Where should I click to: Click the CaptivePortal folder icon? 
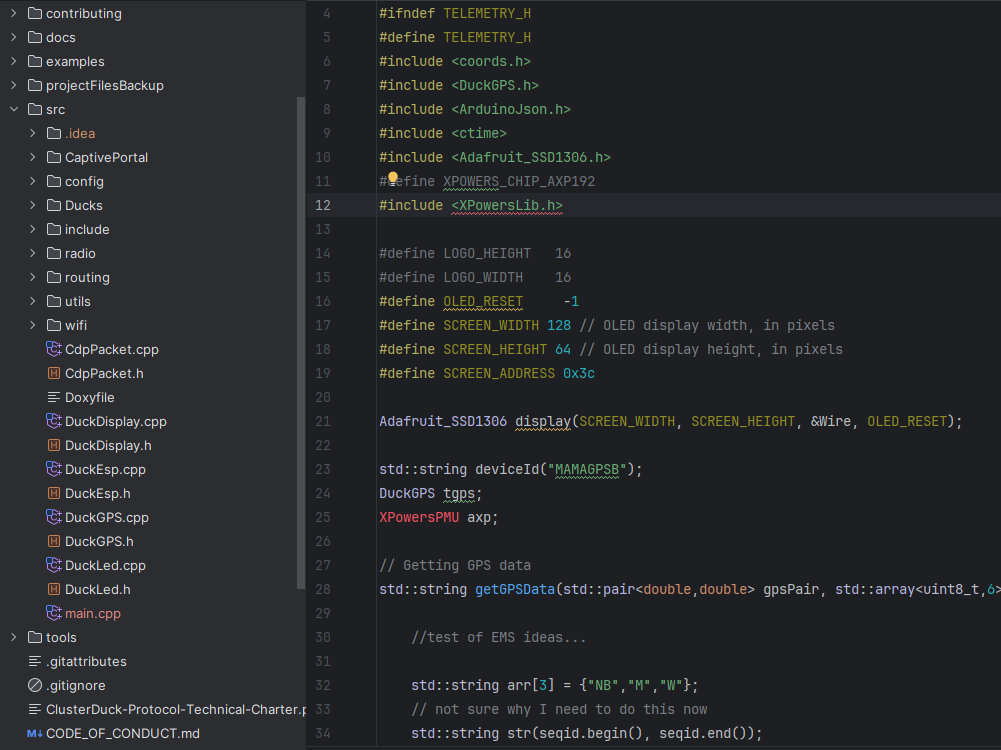[x=54, y=157]
